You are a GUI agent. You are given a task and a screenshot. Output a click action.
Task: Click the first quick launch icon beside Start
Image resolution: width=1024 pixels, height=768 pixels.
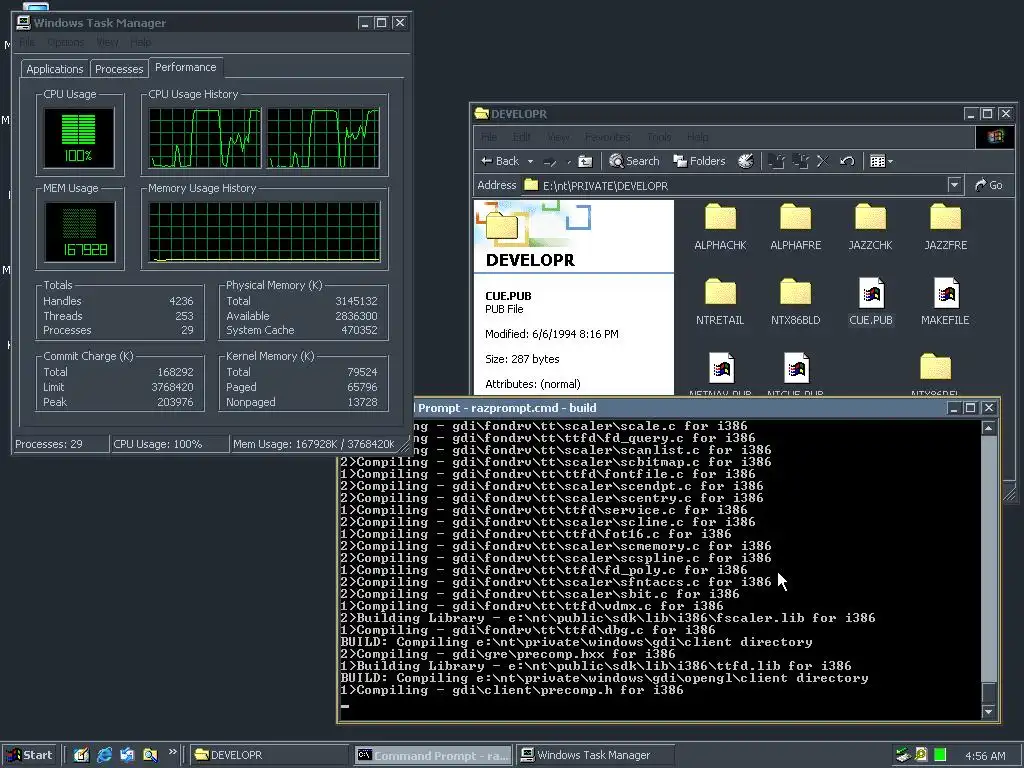(x=81, y=755)
